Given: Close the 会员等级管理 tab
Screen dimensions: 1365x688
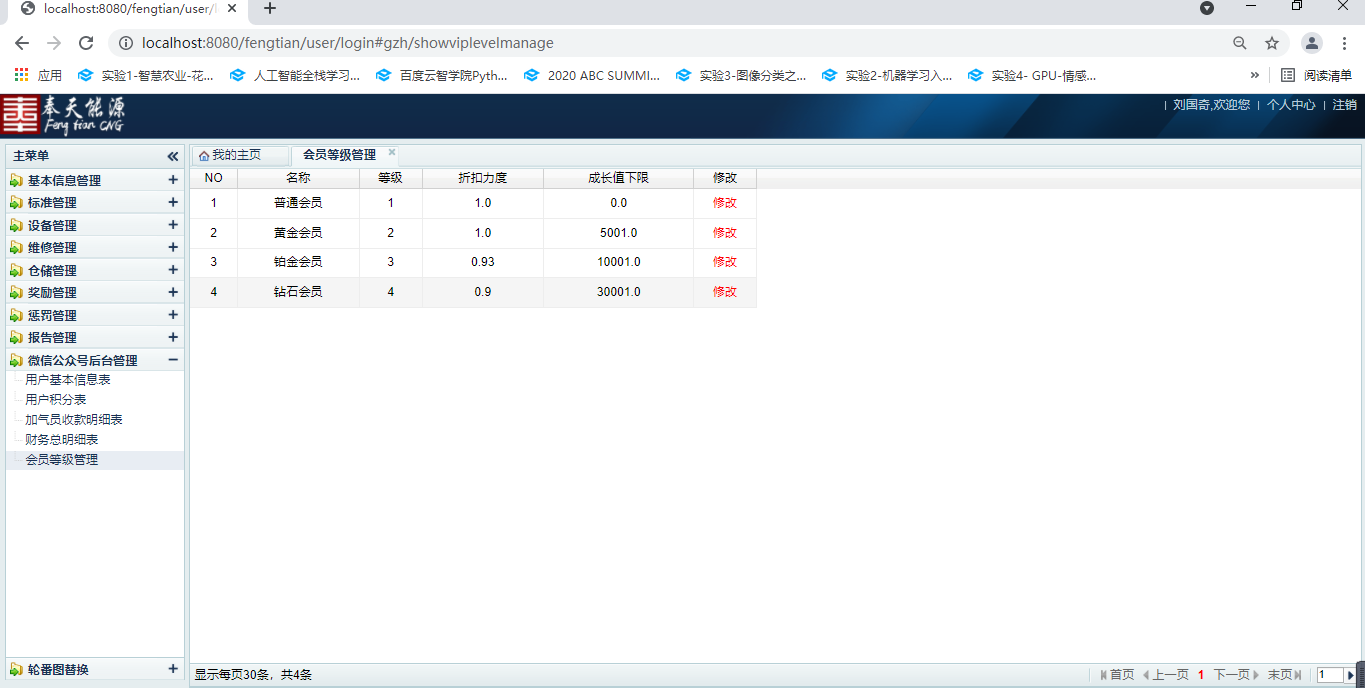Looking at the screenshot, I should click(392, 153).
